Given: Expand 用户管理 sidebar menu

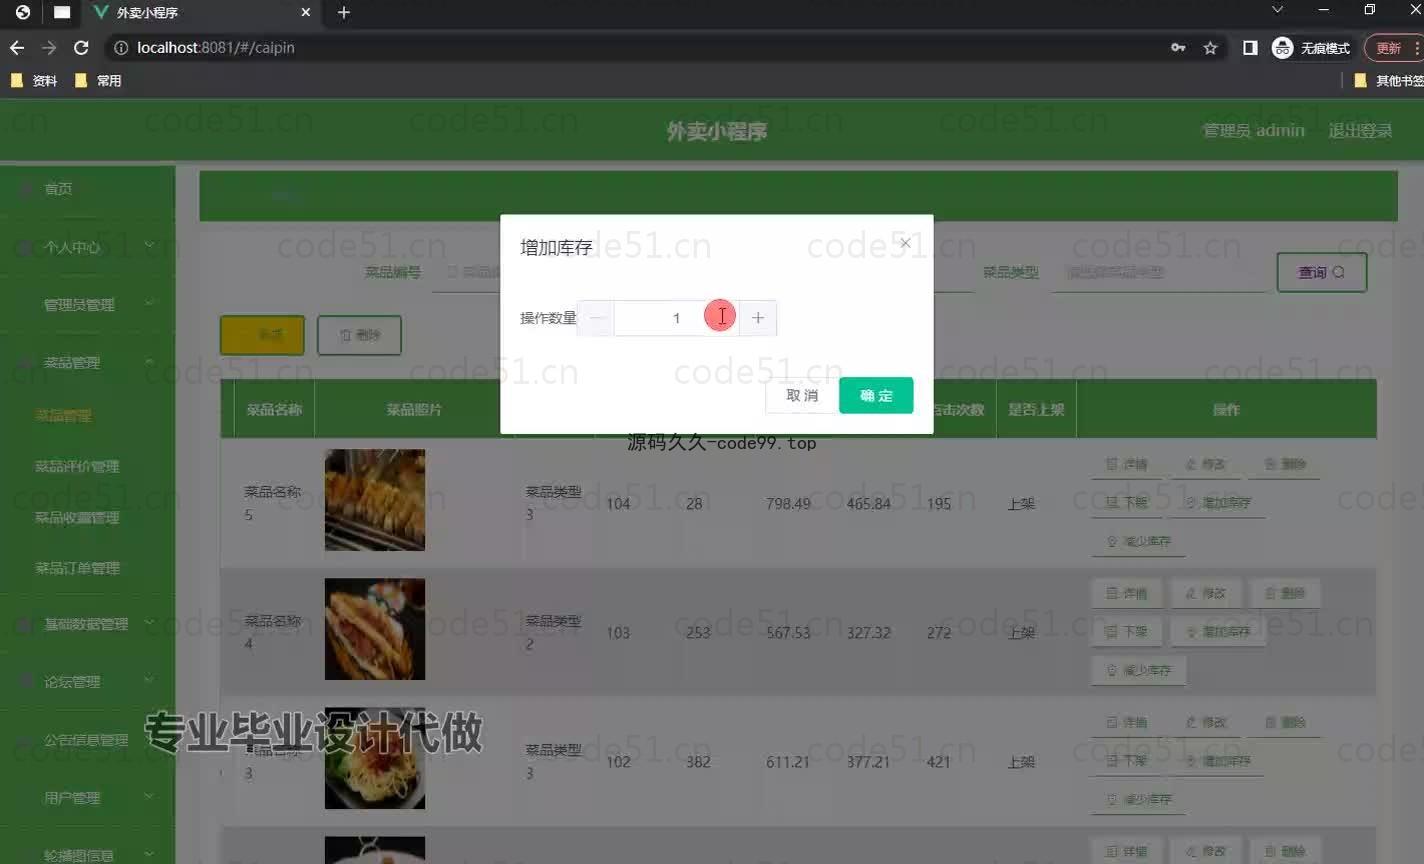Looking at the screenshot, I should tap(88, 798).
